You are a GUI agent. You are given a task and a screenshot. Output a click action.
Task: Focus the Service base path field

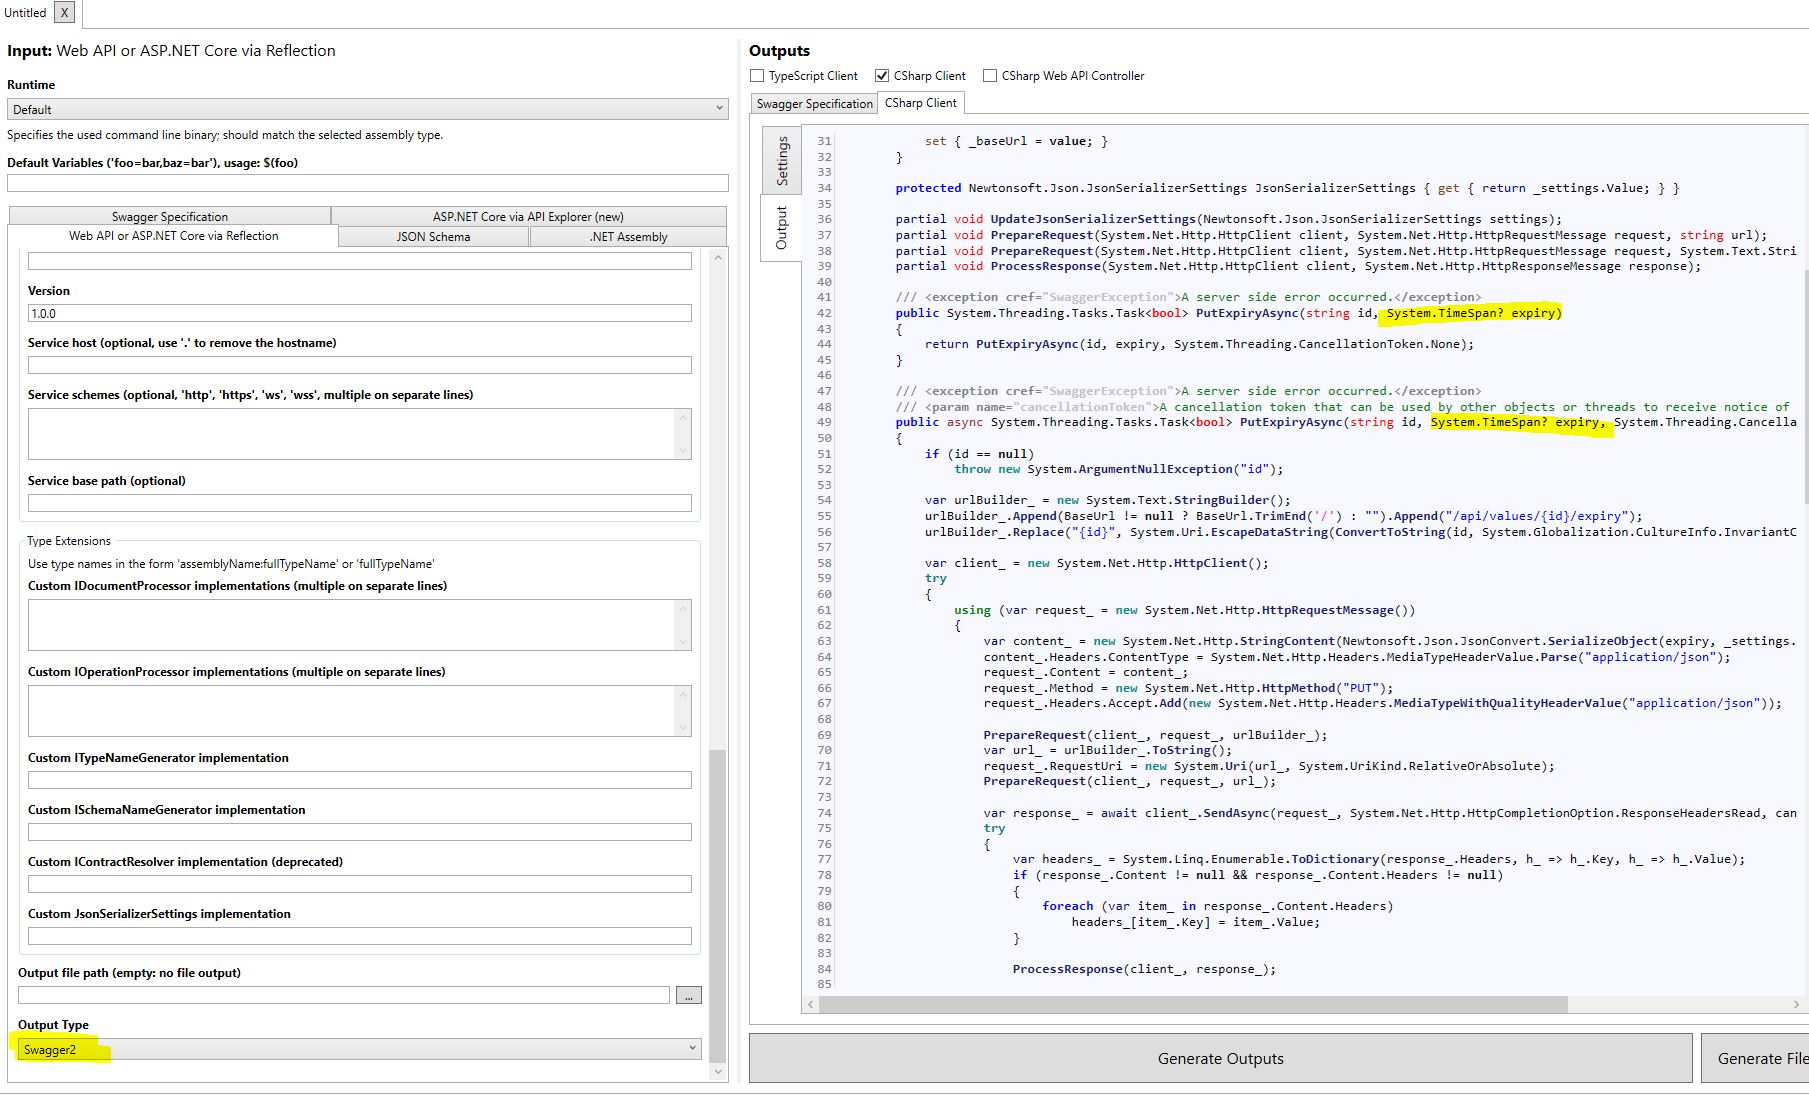359,503
